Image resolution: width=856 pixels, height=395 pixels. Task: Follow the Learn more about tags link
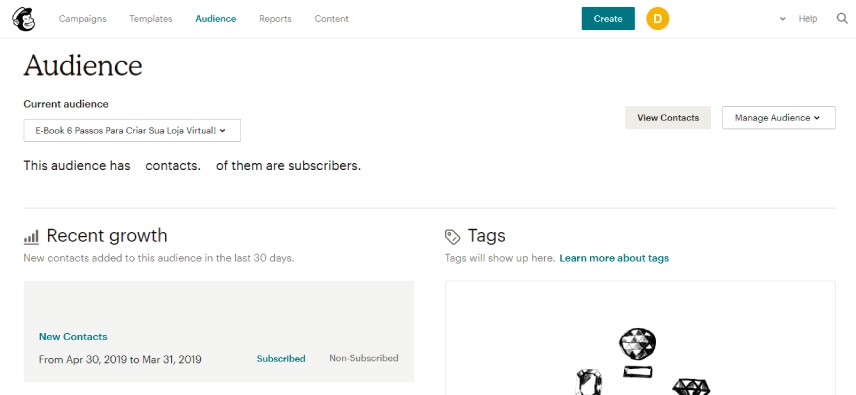coord(614,258)
